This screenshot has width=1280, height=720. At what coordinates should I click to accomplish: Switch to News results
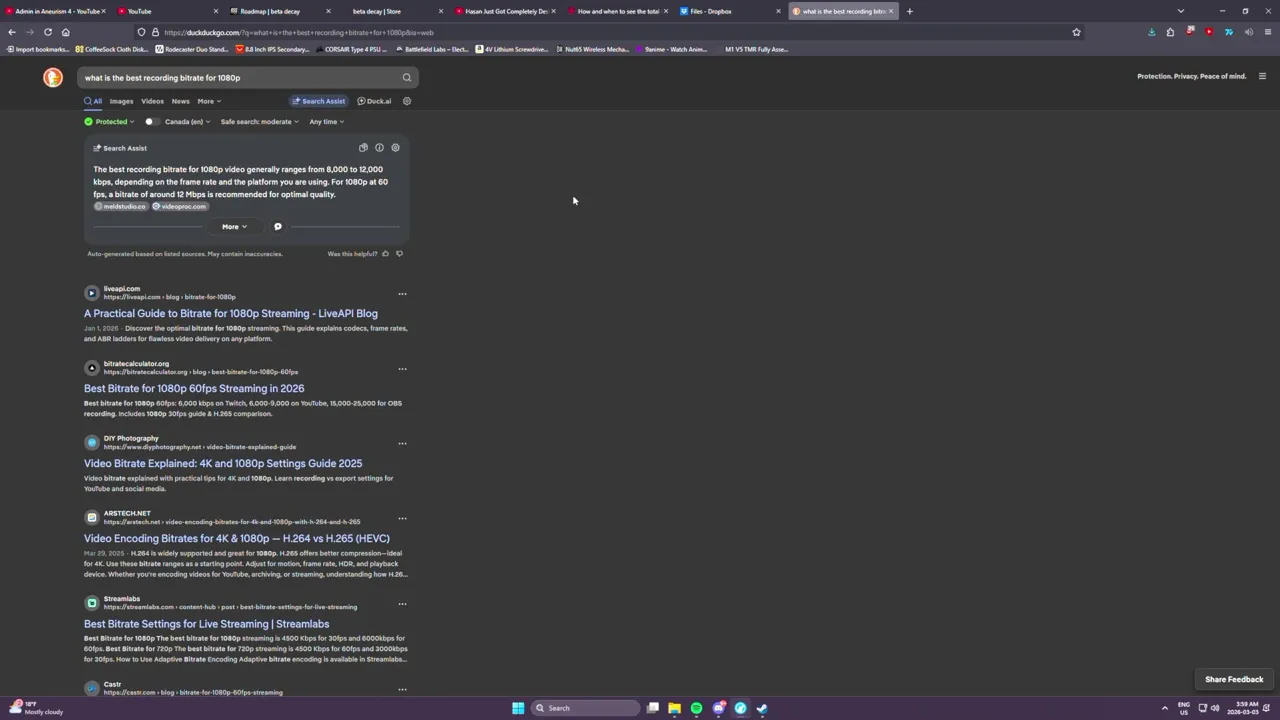tap(180, 101)
